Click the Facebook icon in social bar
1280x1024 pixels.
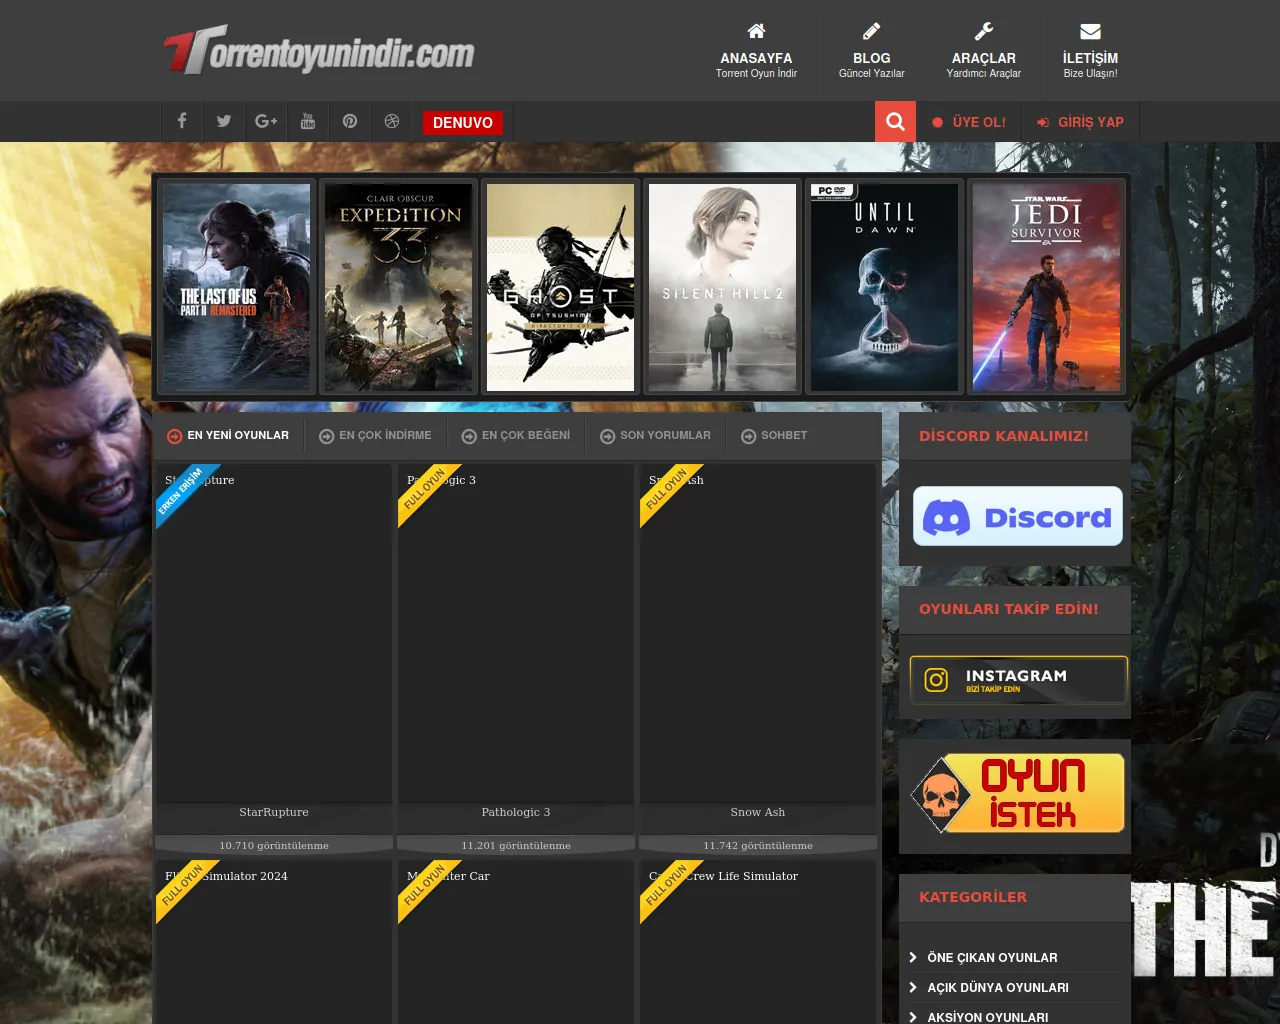point(181,121)
